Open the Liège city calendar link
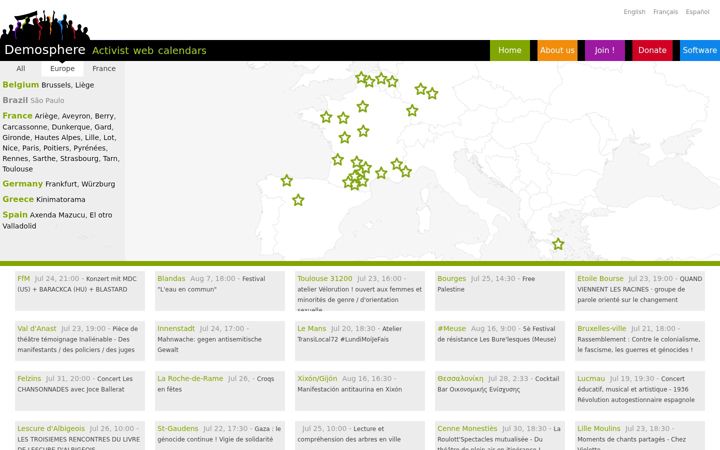 point(84,85)
